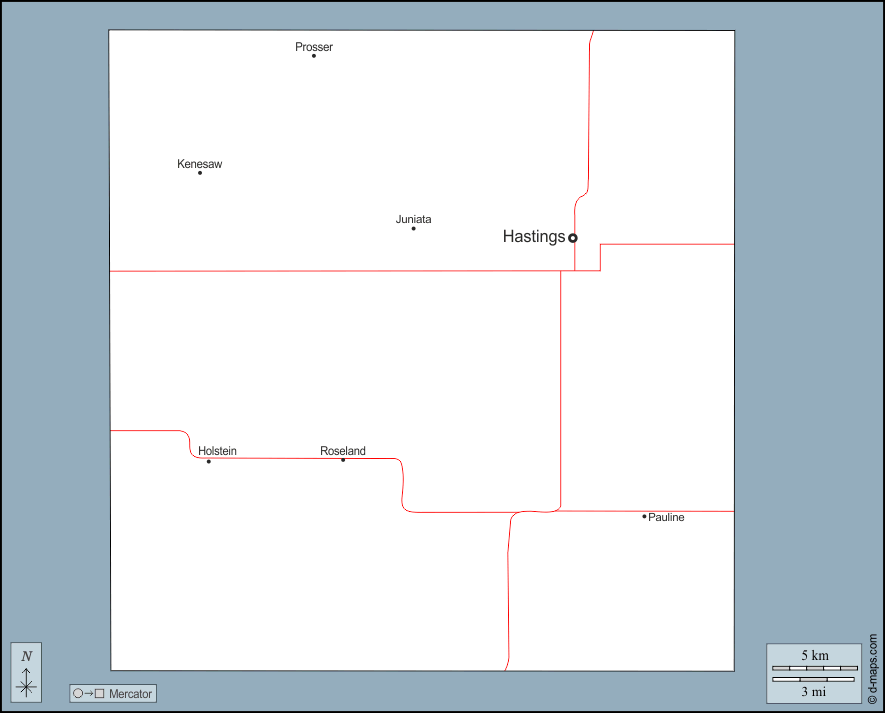885x713 pixels.
Task: Select the Pauline town label
Action: pos(666,517)
